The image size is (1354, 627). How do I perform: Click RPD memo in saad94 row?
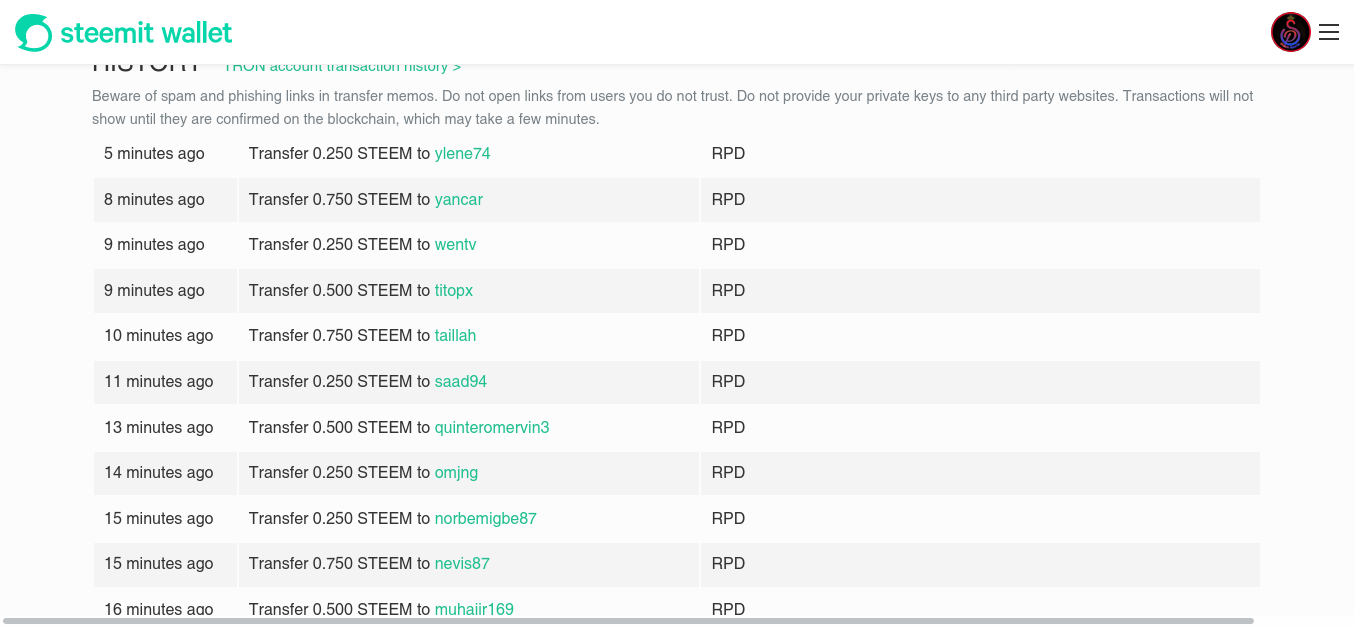click(x=728, y=382)
